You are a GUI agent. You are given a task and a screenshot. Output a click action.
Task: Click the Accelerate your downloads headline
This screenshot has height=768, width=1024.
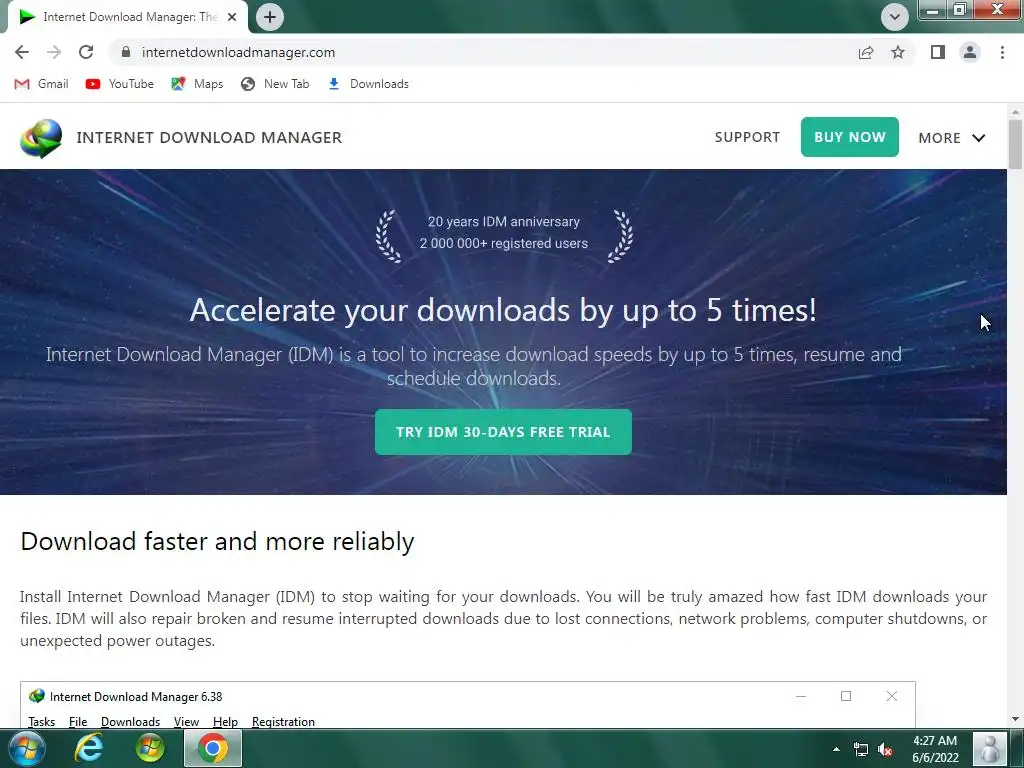click(x=503, y=310)
